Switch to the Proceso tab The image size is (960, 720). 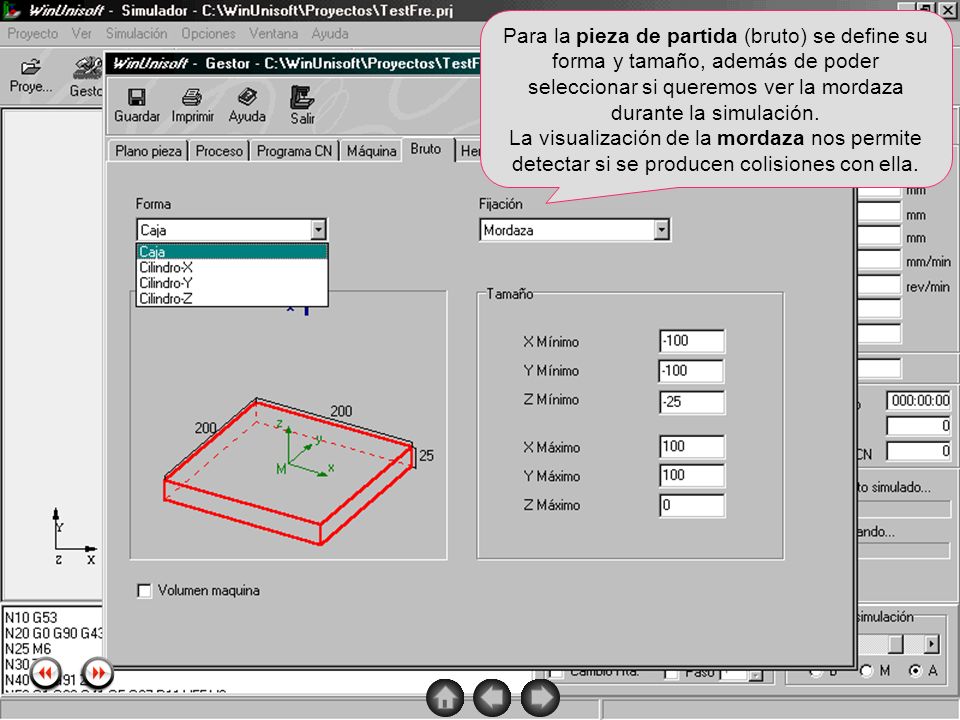(219, 151)
